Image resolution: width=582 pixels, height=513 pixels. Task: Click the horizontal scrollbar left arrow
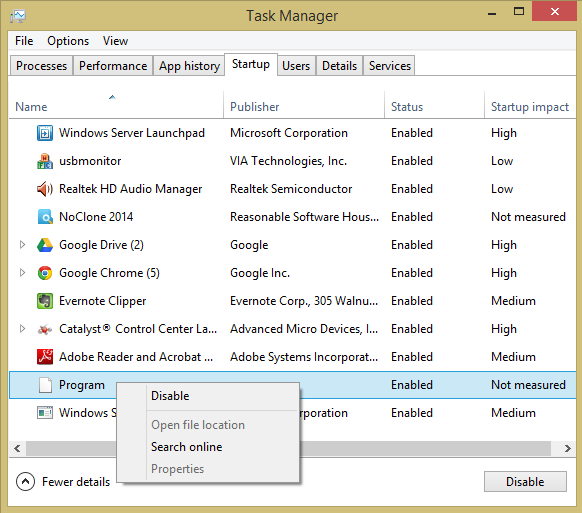click(17, 448)
